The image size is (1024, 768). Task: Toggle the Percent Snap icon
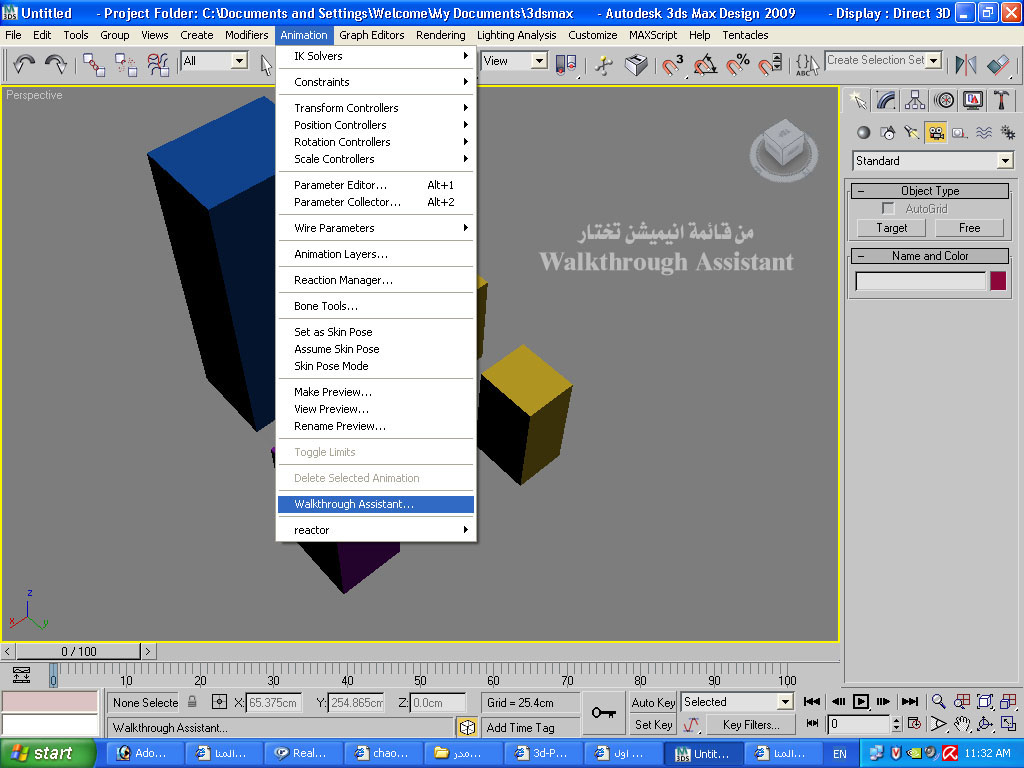pyautogui.click(x=738, y=64)
